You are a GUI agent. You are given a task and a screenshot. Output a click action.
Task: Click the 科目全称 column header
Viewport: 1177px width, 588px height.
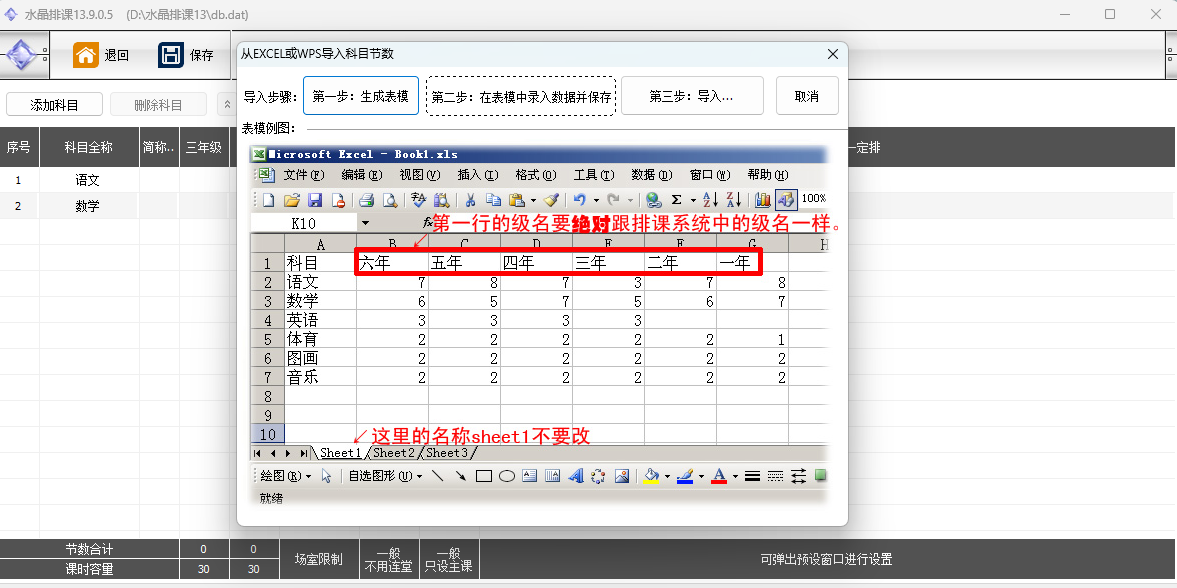coord(88,148)
